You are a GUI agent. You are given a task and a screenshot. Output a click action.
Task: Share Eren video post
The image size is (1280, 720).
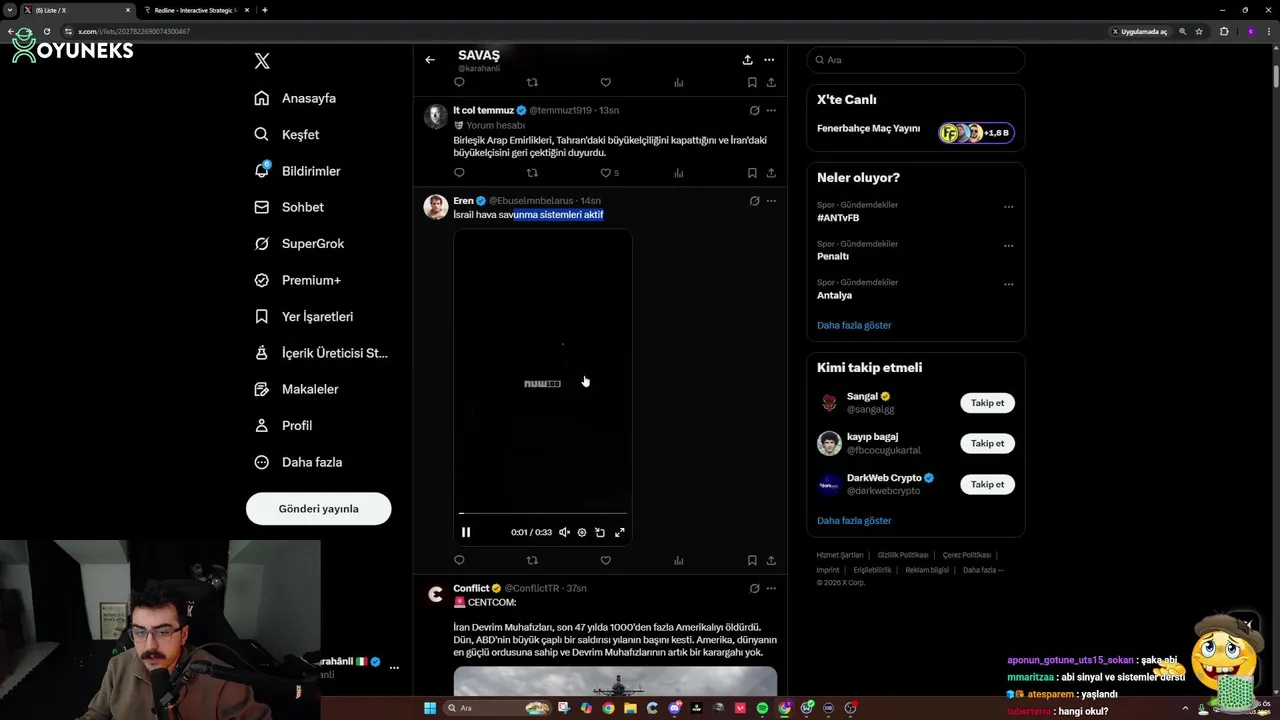click(x=771, y=561)
